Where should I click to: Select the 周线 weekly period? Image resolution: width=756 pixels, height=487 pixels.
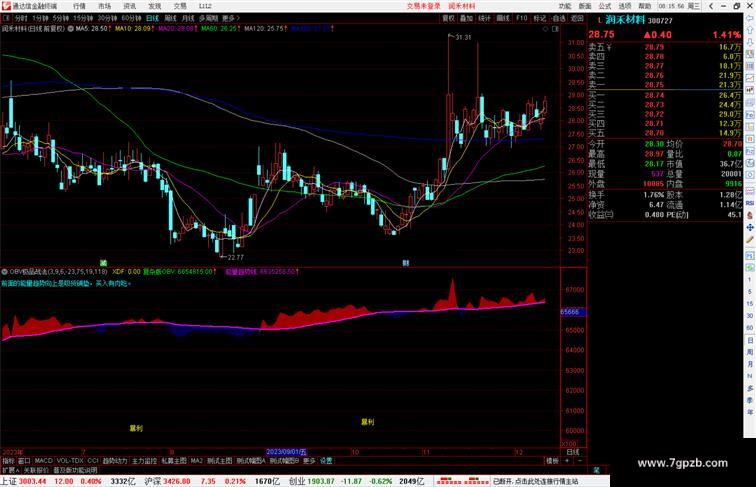(170, 18)
